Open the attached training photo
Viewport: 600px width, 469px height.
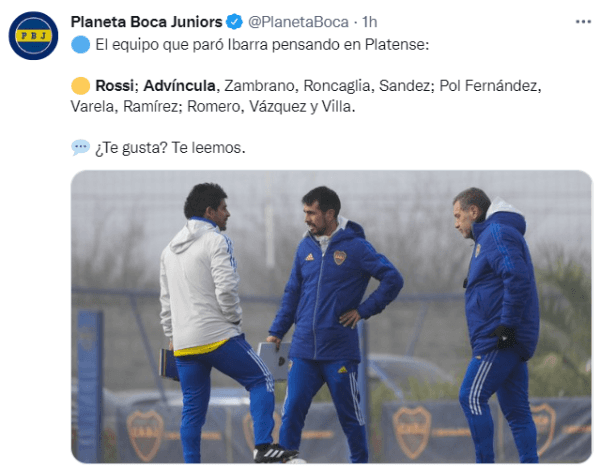pyautogui.click(x=331, y=317)
